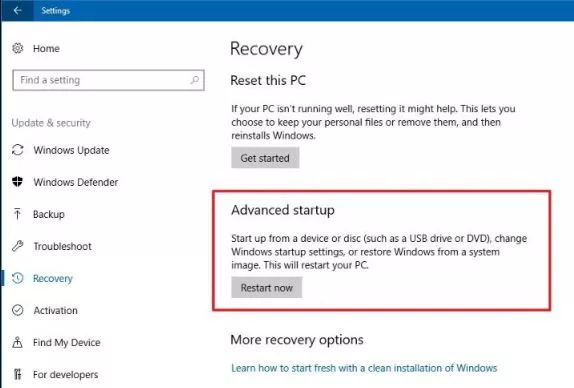Viewport: 574px width, 388px height.
Task: Click the Recovery page heading
Action: pyautogui.click(x=266, y=49)
